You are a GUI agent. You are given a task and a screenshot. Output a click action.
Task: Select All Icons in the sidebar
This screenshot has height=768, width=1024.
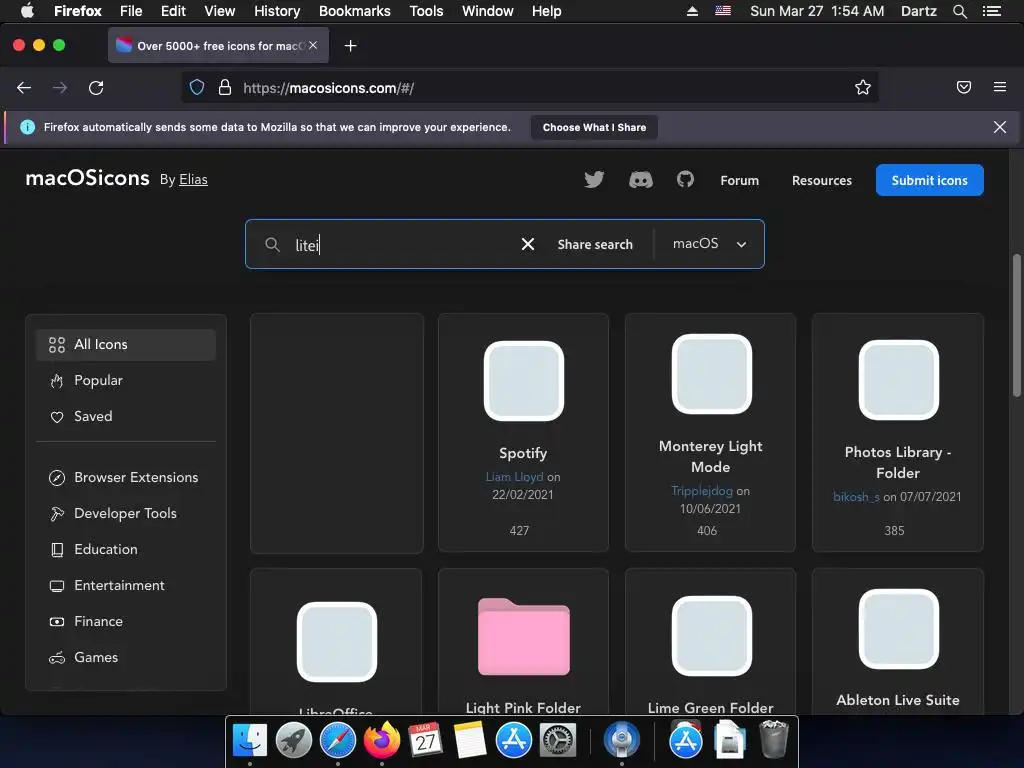126,345
